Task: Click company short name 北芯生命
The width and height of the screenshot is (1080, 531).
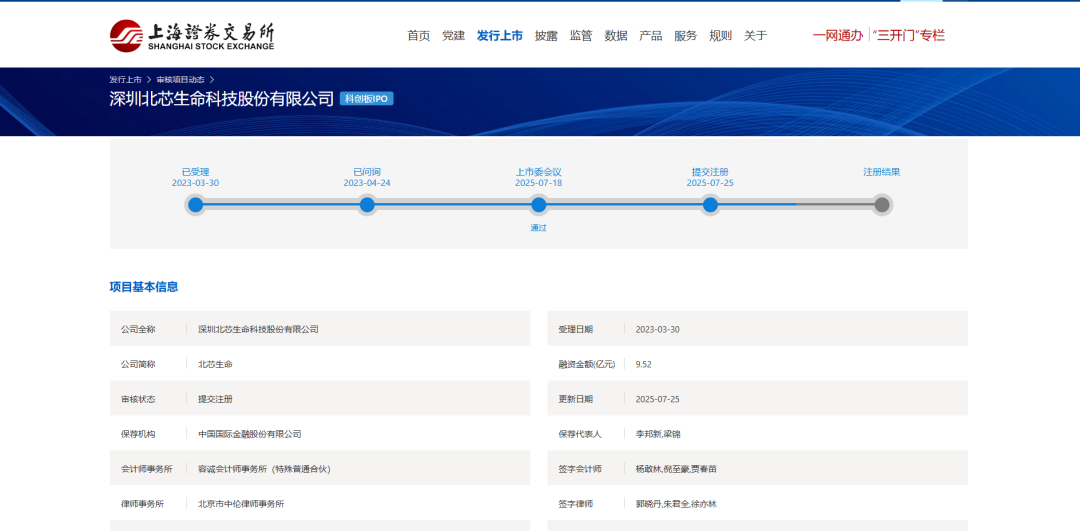Action: (x=215, y=364)
